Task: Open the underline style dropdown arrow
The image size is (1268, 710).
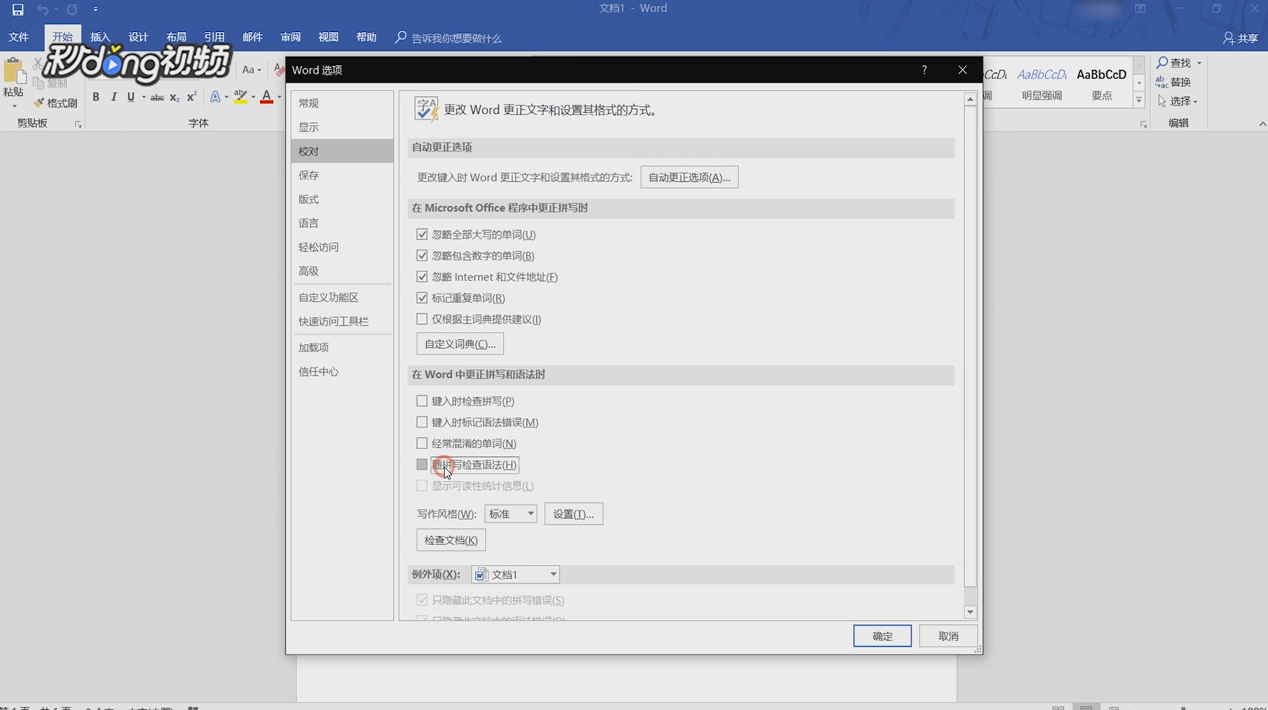Action: click(x=143, y=97)
